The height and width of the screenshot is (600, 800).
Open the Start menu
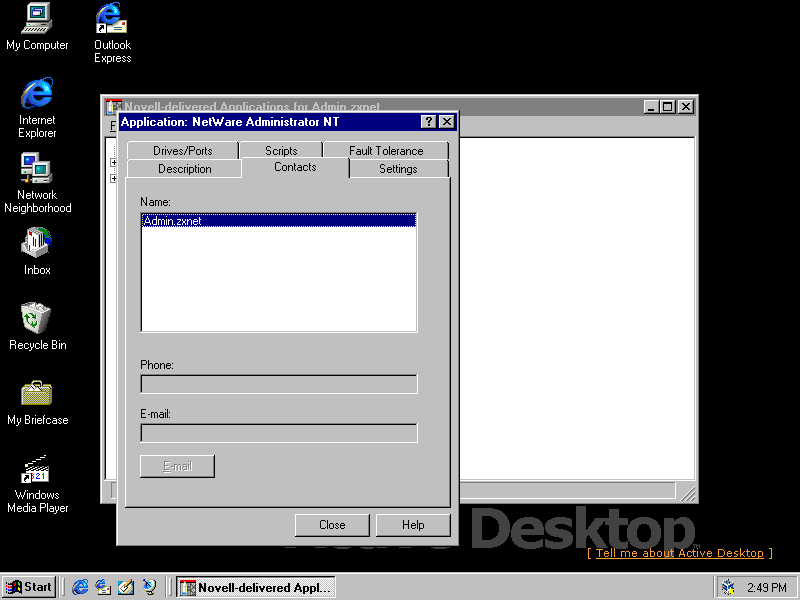[29, 587]
